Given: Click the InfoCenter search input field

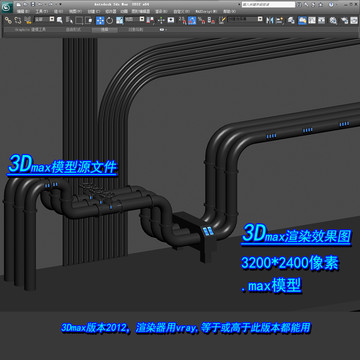Looking at the screenshot, I should 268,5.
